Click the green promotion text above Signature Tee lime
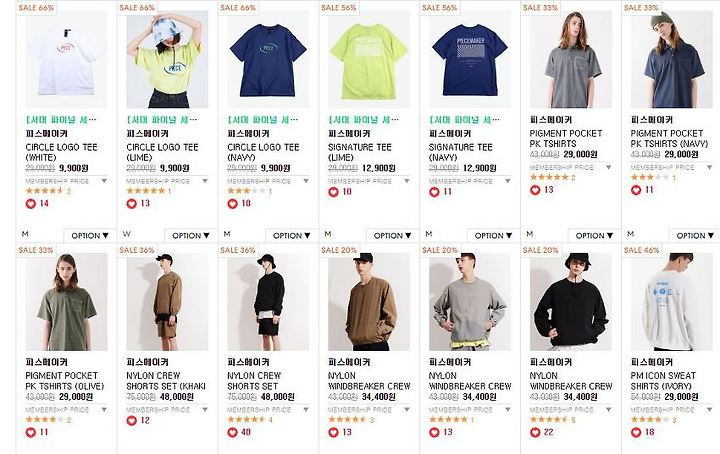 pos(363,120)
